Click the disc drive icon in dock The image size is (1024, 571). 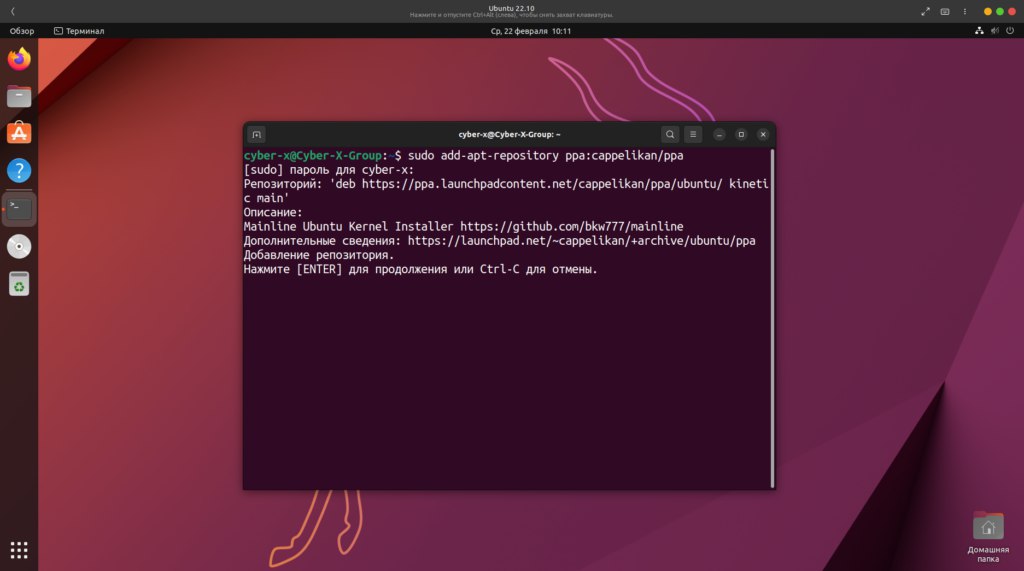(x=19, y=246)
